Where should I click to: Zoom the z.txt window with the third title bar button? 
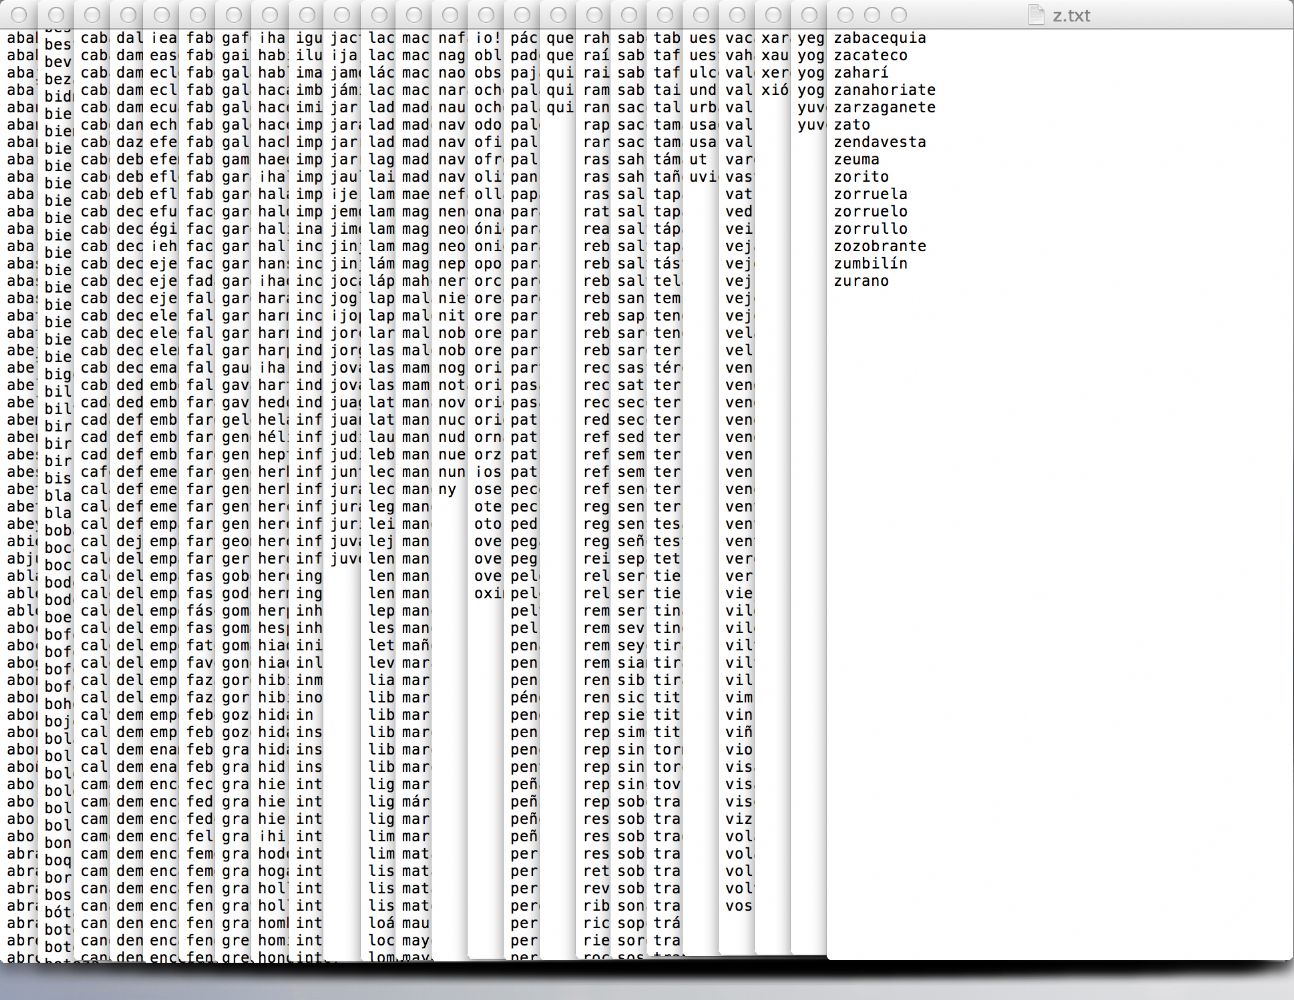pos(898,15)
